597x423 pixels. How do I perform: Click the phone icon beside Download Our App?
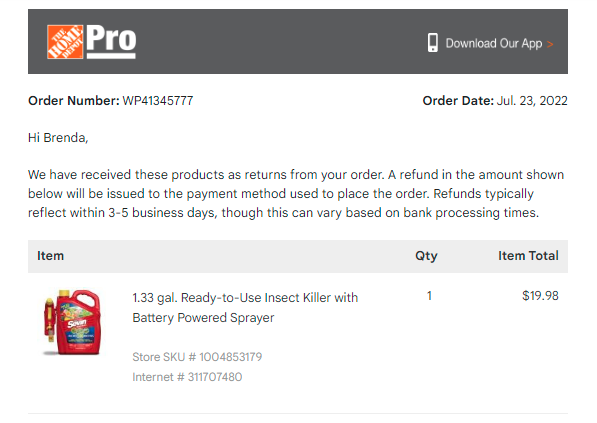(x=433, y=43)
